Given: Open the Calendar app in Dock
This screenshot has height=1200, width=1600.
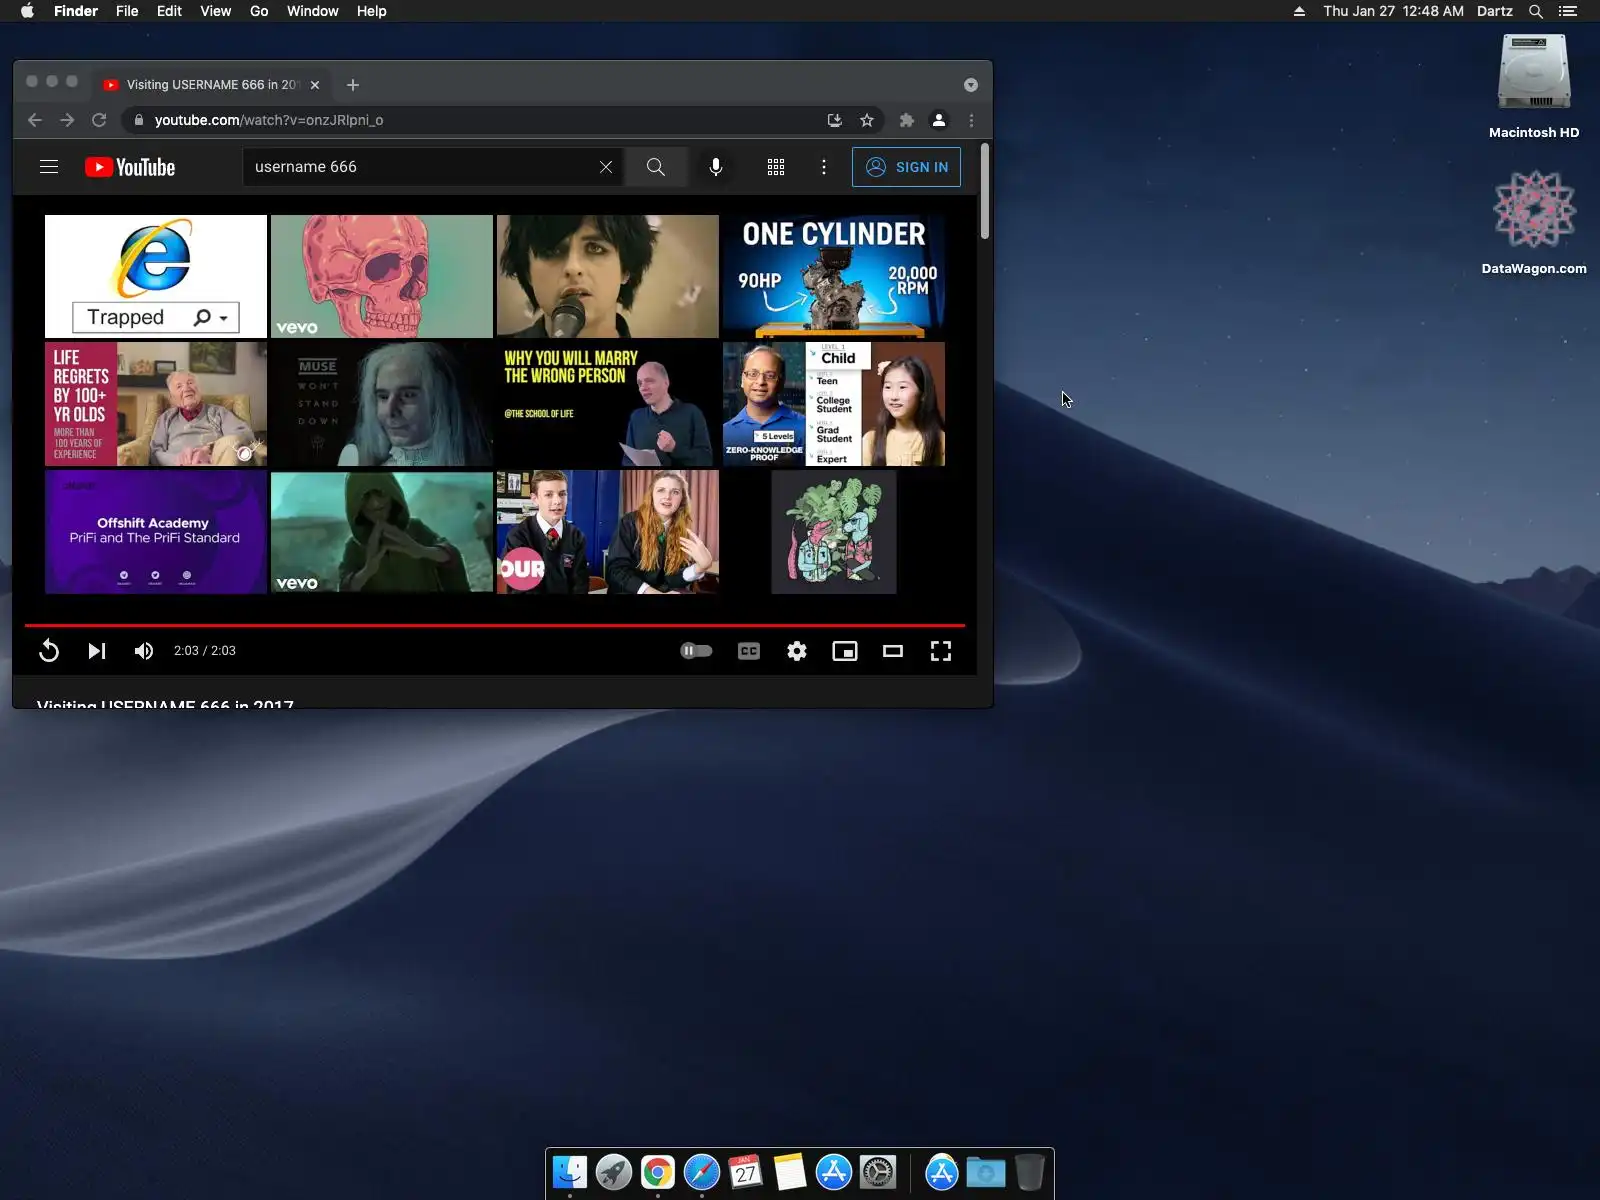Looking at the screenshot, I should 746,1172.
